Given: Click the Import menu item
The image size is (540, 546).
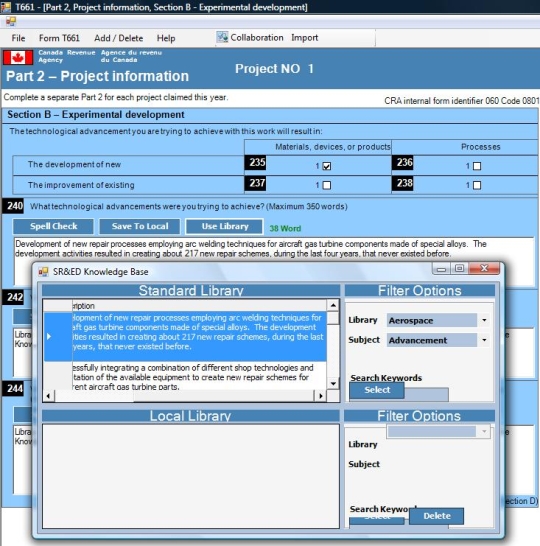Looking at the screenshot, I should tap(305, 38).
